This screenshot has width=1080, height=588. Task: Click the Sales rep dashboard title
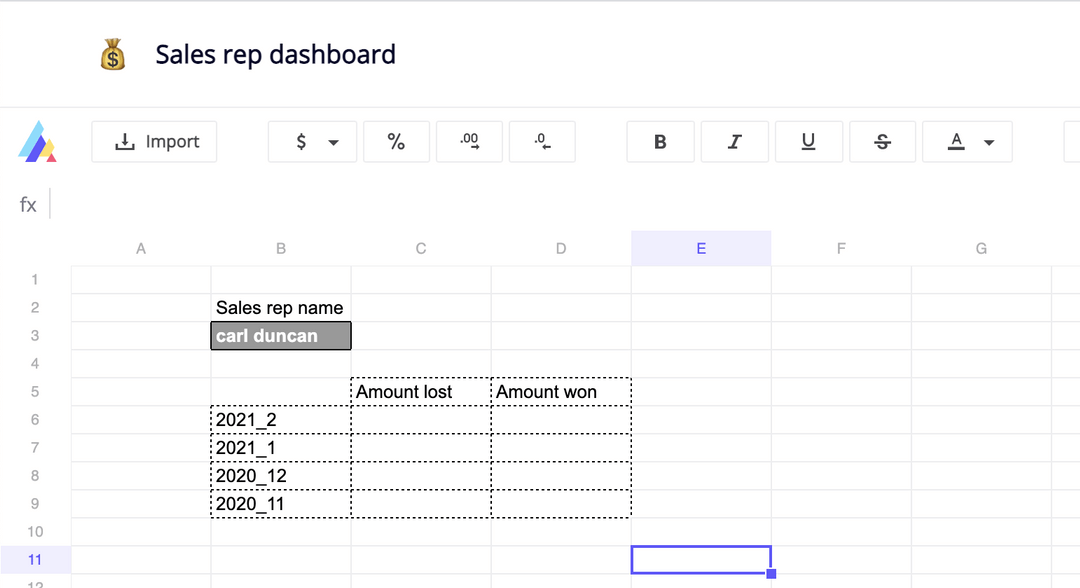pyautogui.click(x=275, y=54)
